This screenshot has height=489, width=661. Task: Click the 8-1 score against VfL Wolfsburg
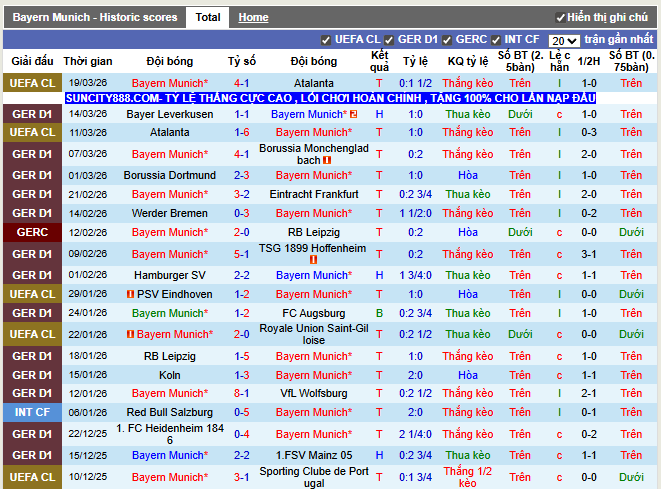point(242,394)
